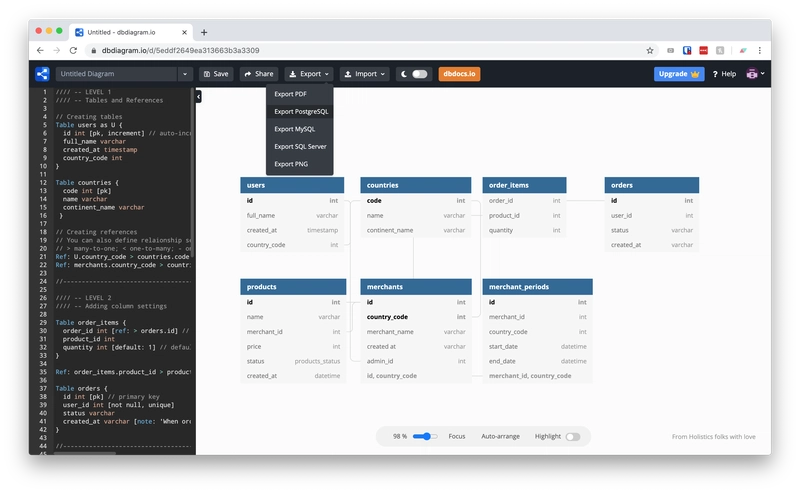The image size is (800, 493).
Task: Adjust the zoom level slider
Action: pyautogui.click(x=425, y=436)
